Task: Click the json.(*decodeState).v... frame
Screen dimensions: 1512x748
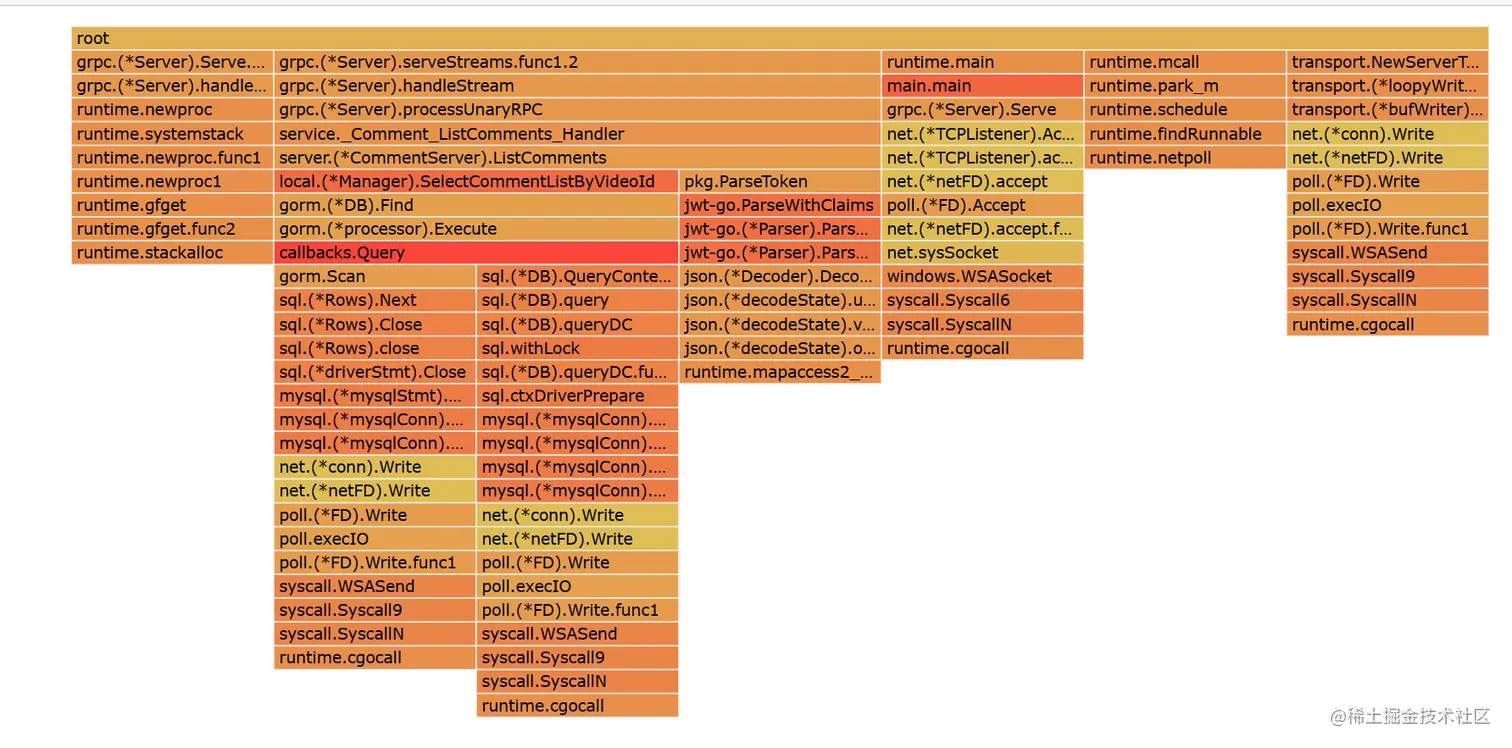Action: pyautogui.click(x=780, y=325)
